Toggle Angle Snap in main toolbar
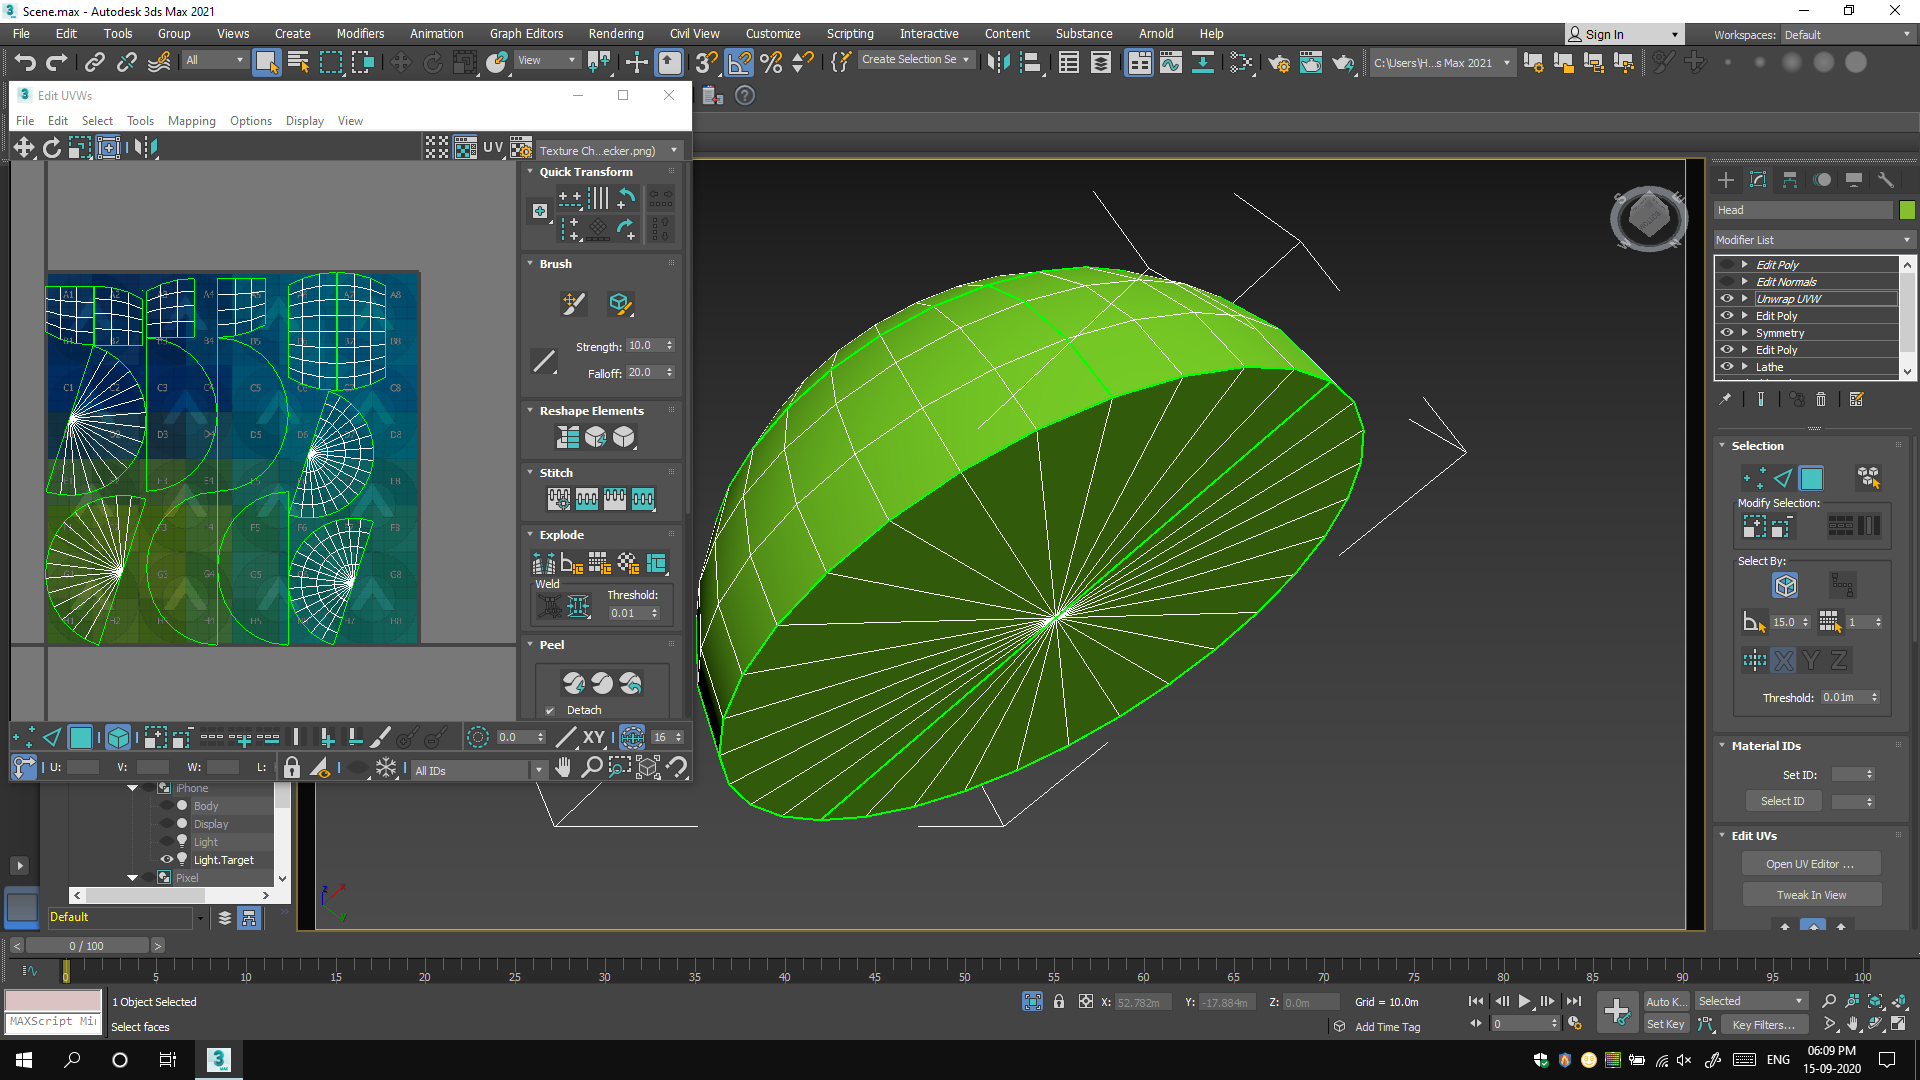This screenshot has width=1920, height=1080. (x=739, y=62)
